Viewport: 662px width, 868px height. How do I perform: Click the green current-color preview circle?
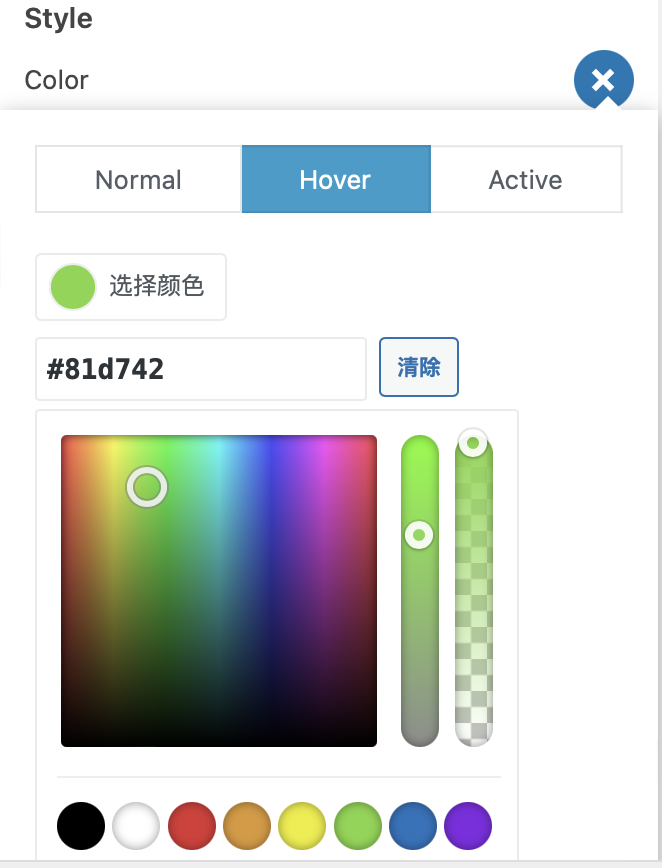tap(73, 287)
